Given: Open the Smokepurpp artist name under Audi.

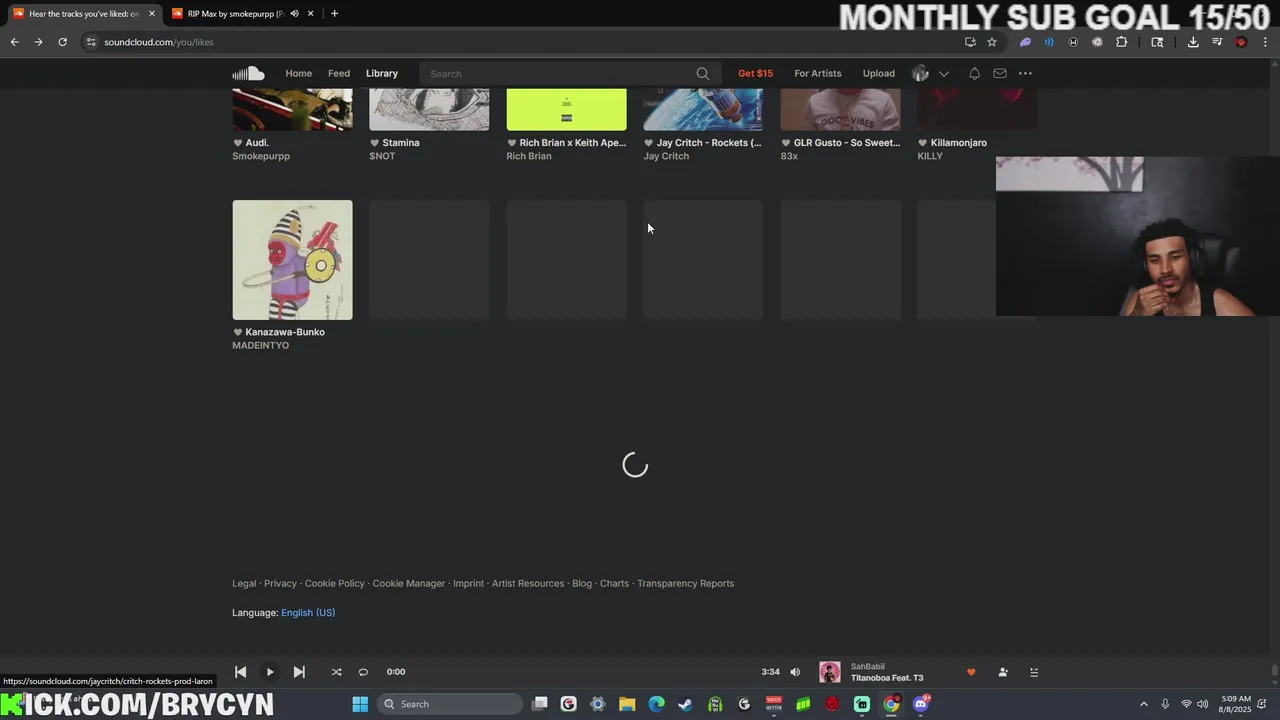Looking at the screenshot, I should click(261, 156).
